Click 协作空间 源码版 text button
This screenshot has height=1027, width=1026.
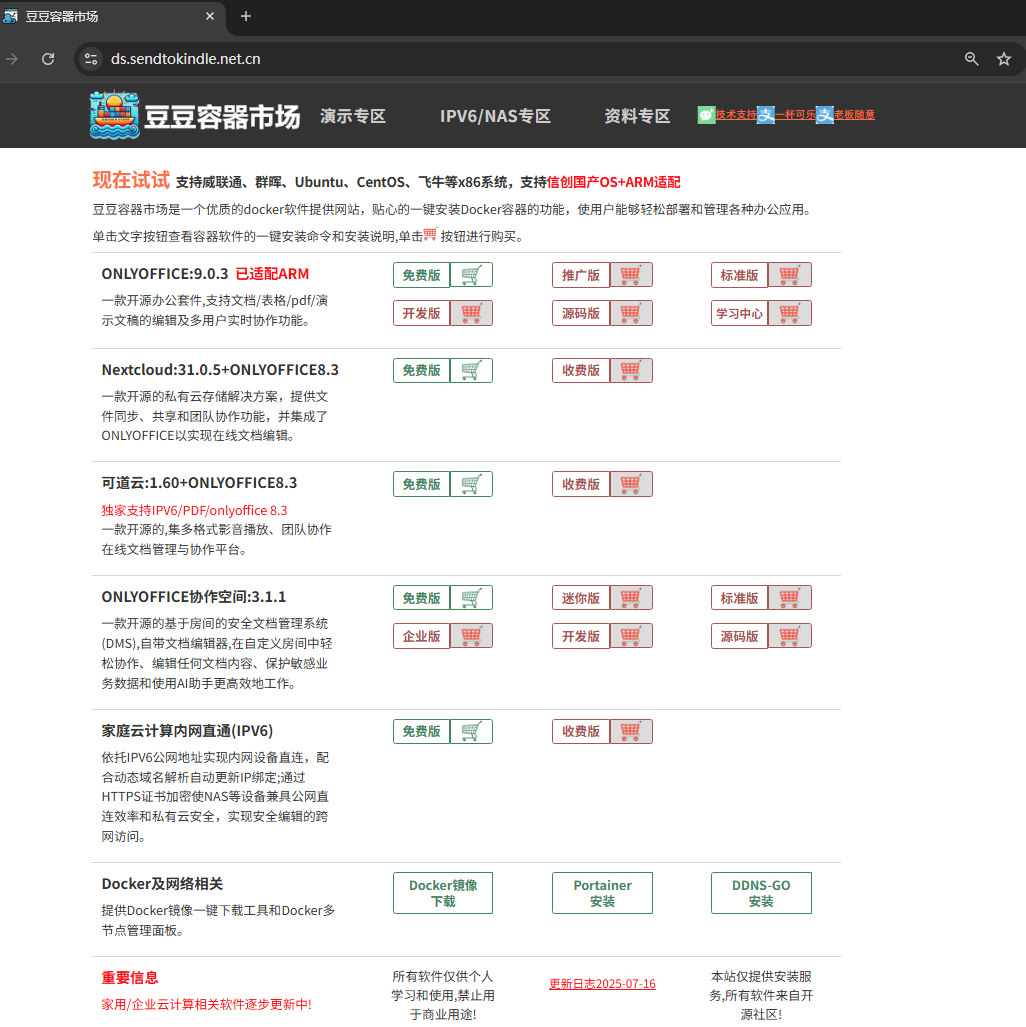click(x=739, y=636)
